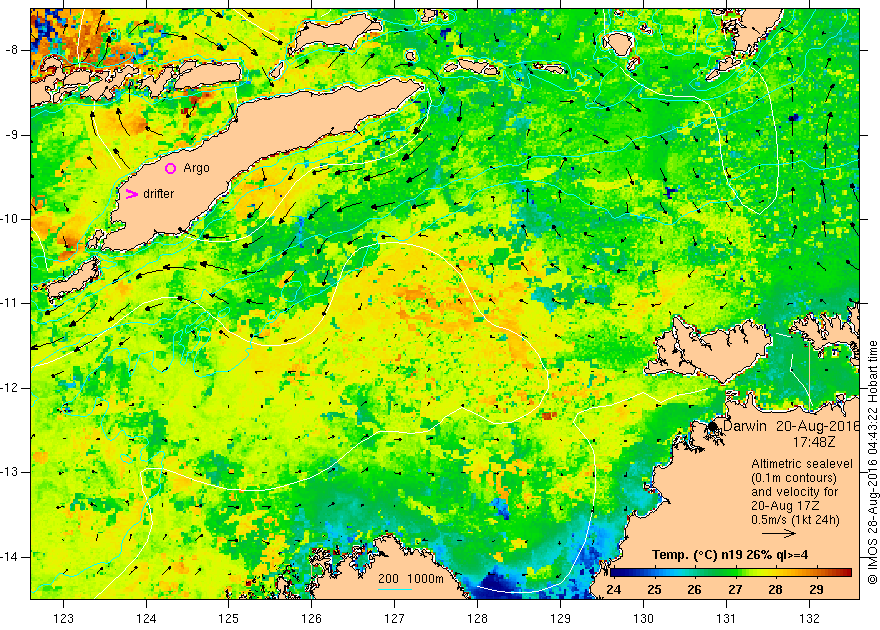Click the magenta drifter arrow marker
This screenshot has width=880, height=630.
click(131, 194)
